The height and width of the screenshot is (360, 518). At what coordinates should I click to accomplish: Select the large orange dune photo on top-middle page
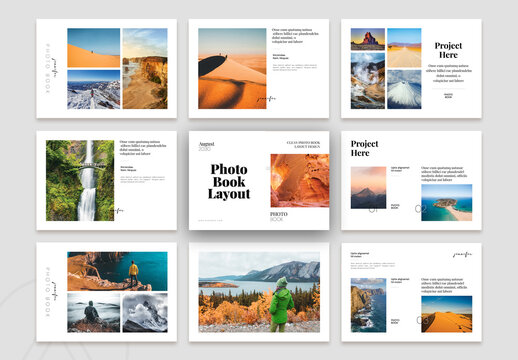[232, 68]
